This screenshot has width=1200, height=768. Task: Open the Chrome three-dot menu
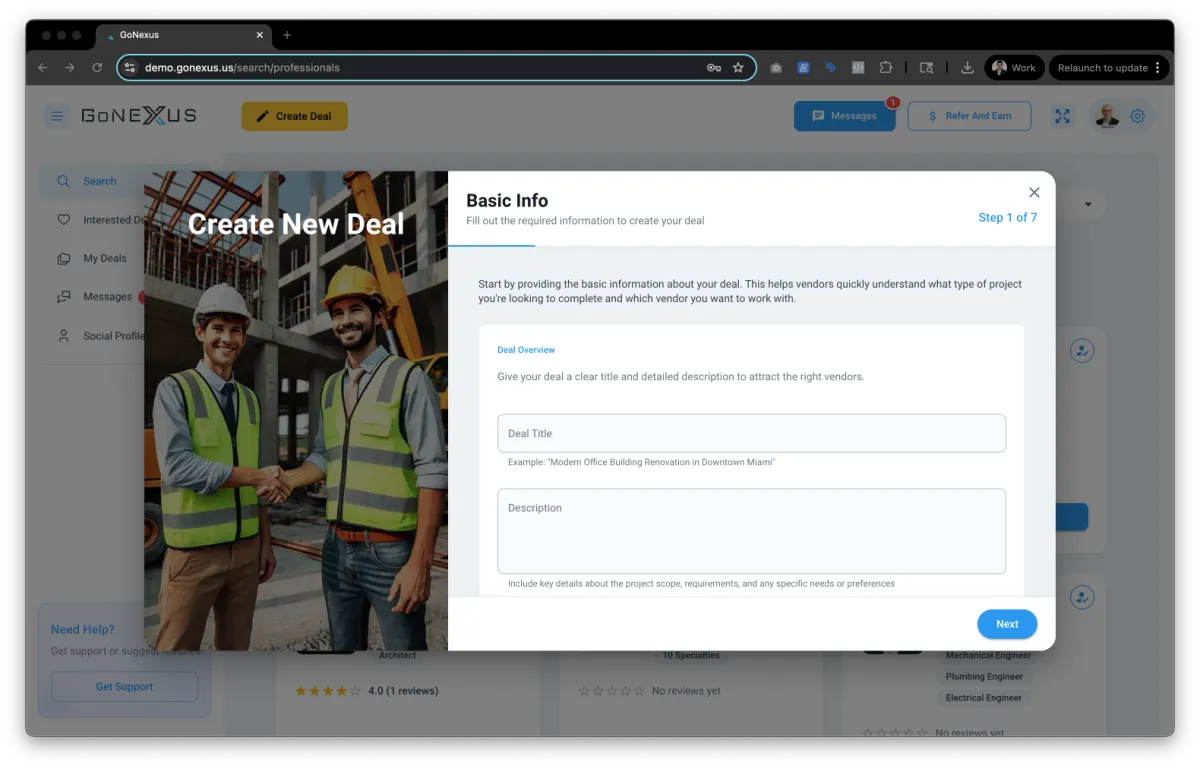[1157, 68]
